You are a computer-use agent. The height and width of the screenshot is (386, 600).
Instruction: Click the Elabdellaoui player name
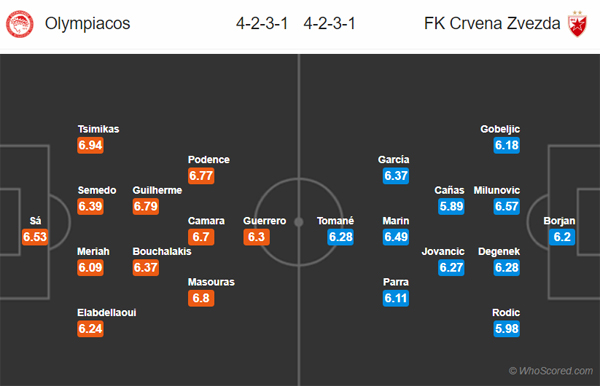107,313
